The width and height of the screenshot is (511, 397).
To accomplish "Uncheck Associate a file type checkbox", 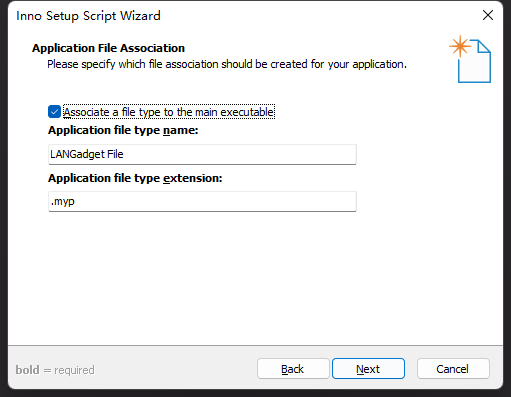I will [x=54, y=112].
